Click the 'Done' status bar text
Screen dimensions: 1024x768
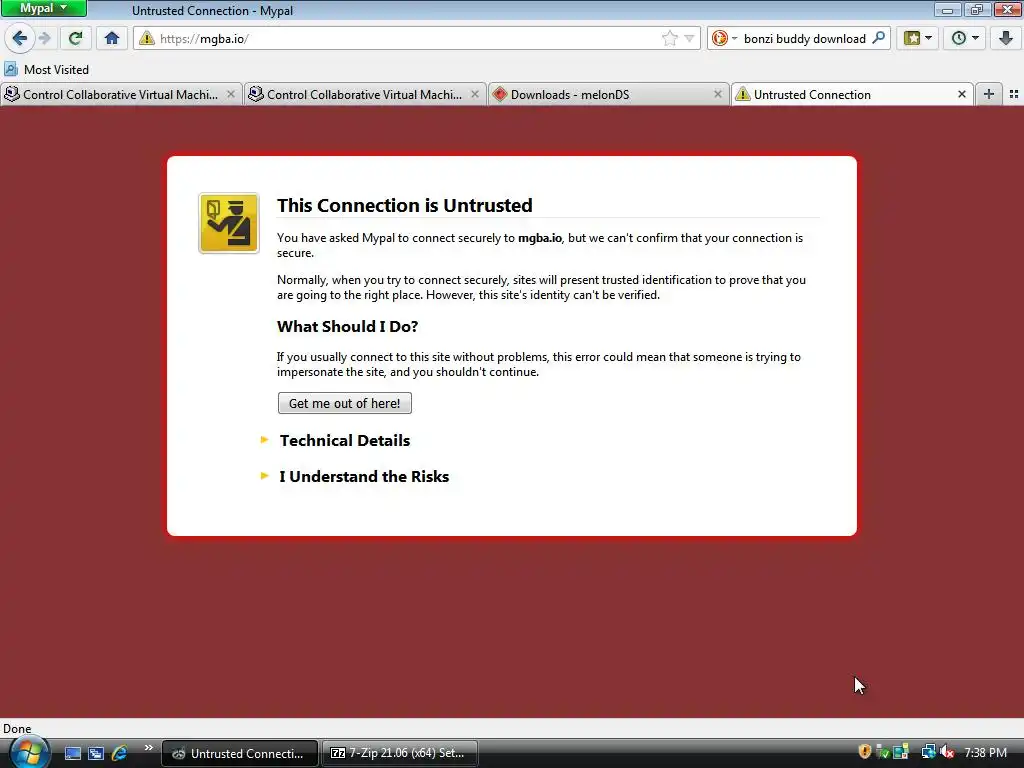click(x=17, y=729)
